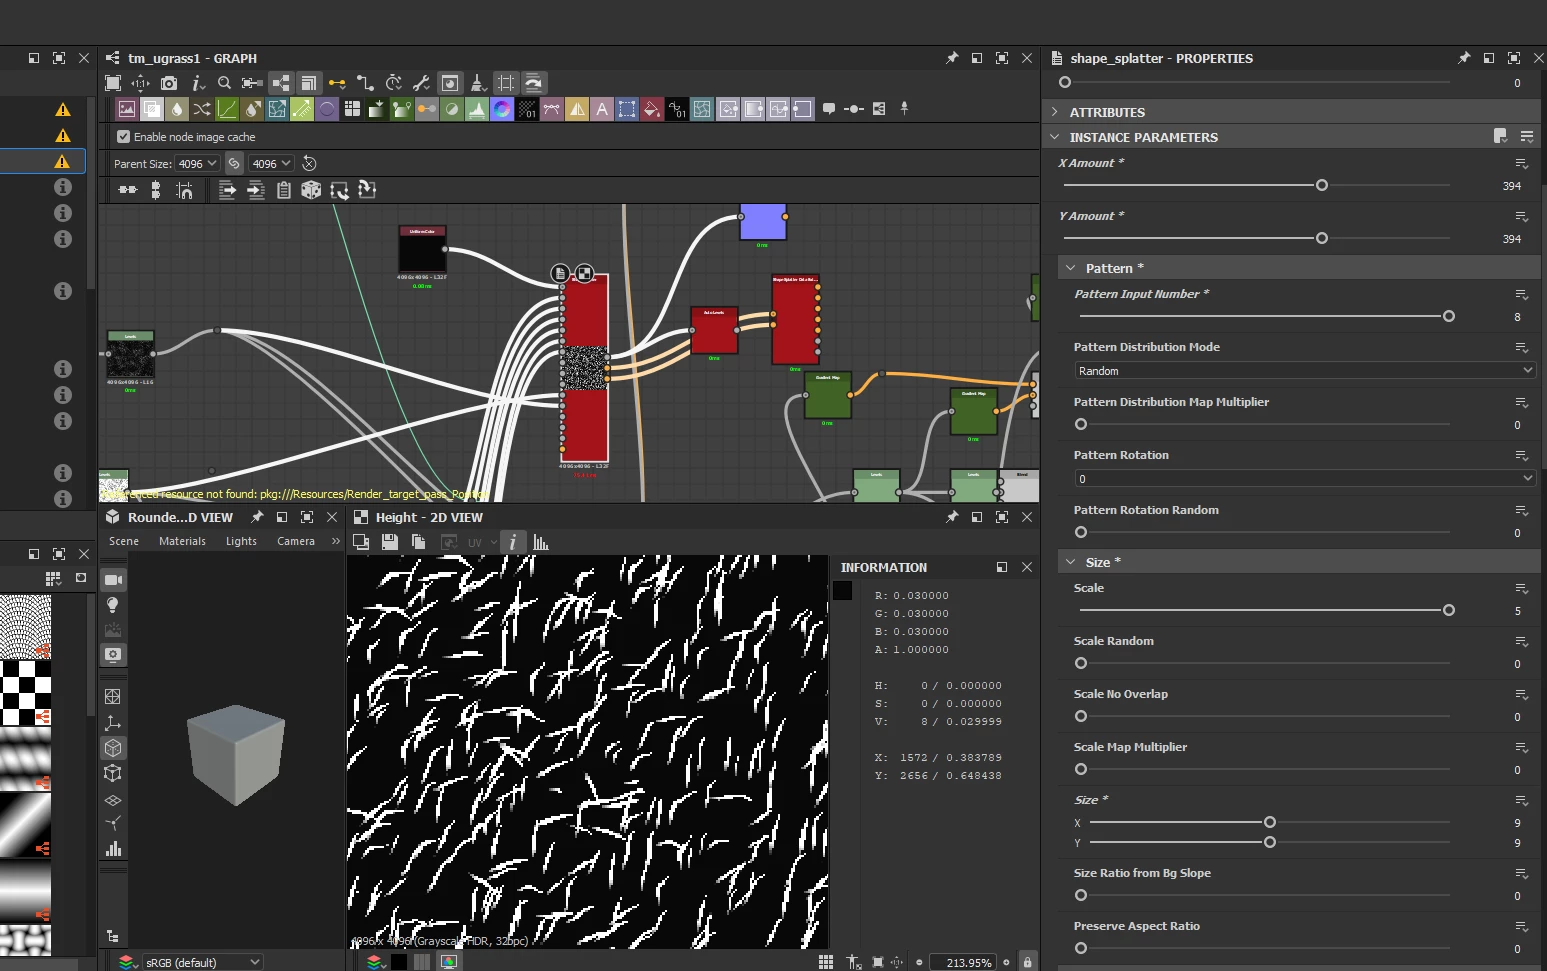
Task: Toggle the parent size link ratio button
Action: (234, 164)
